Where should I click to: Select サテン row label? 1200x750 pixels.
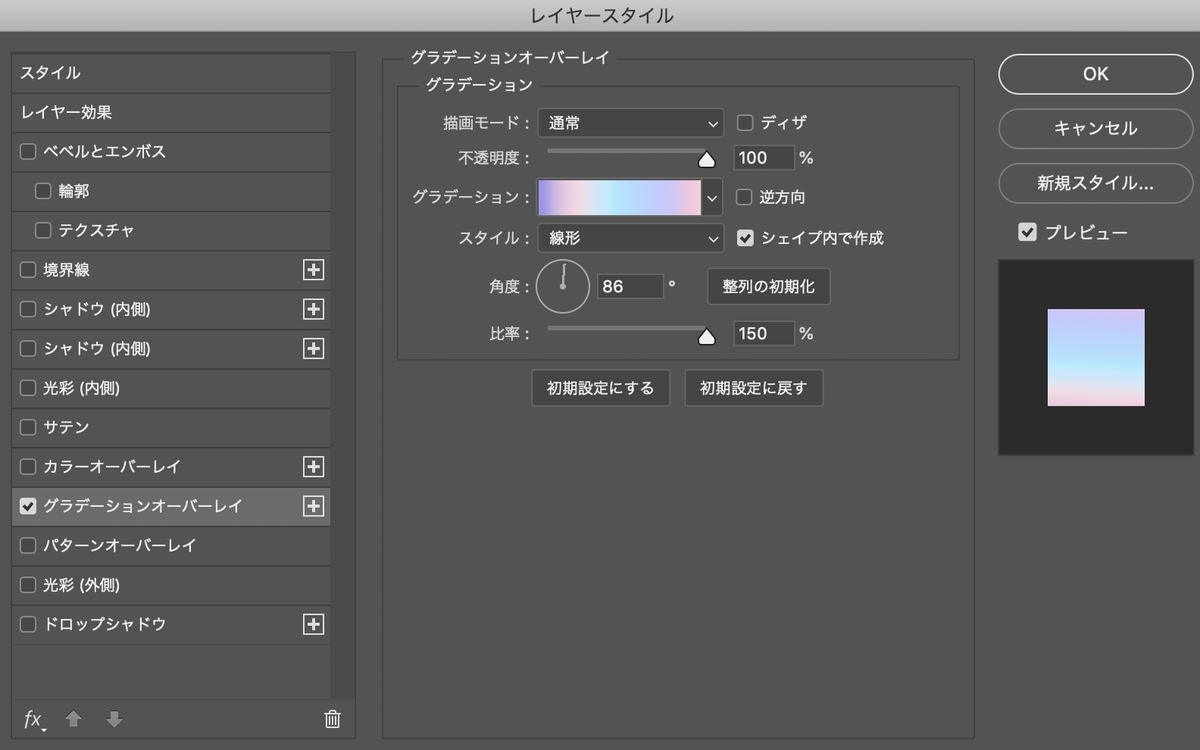[67, 427]
